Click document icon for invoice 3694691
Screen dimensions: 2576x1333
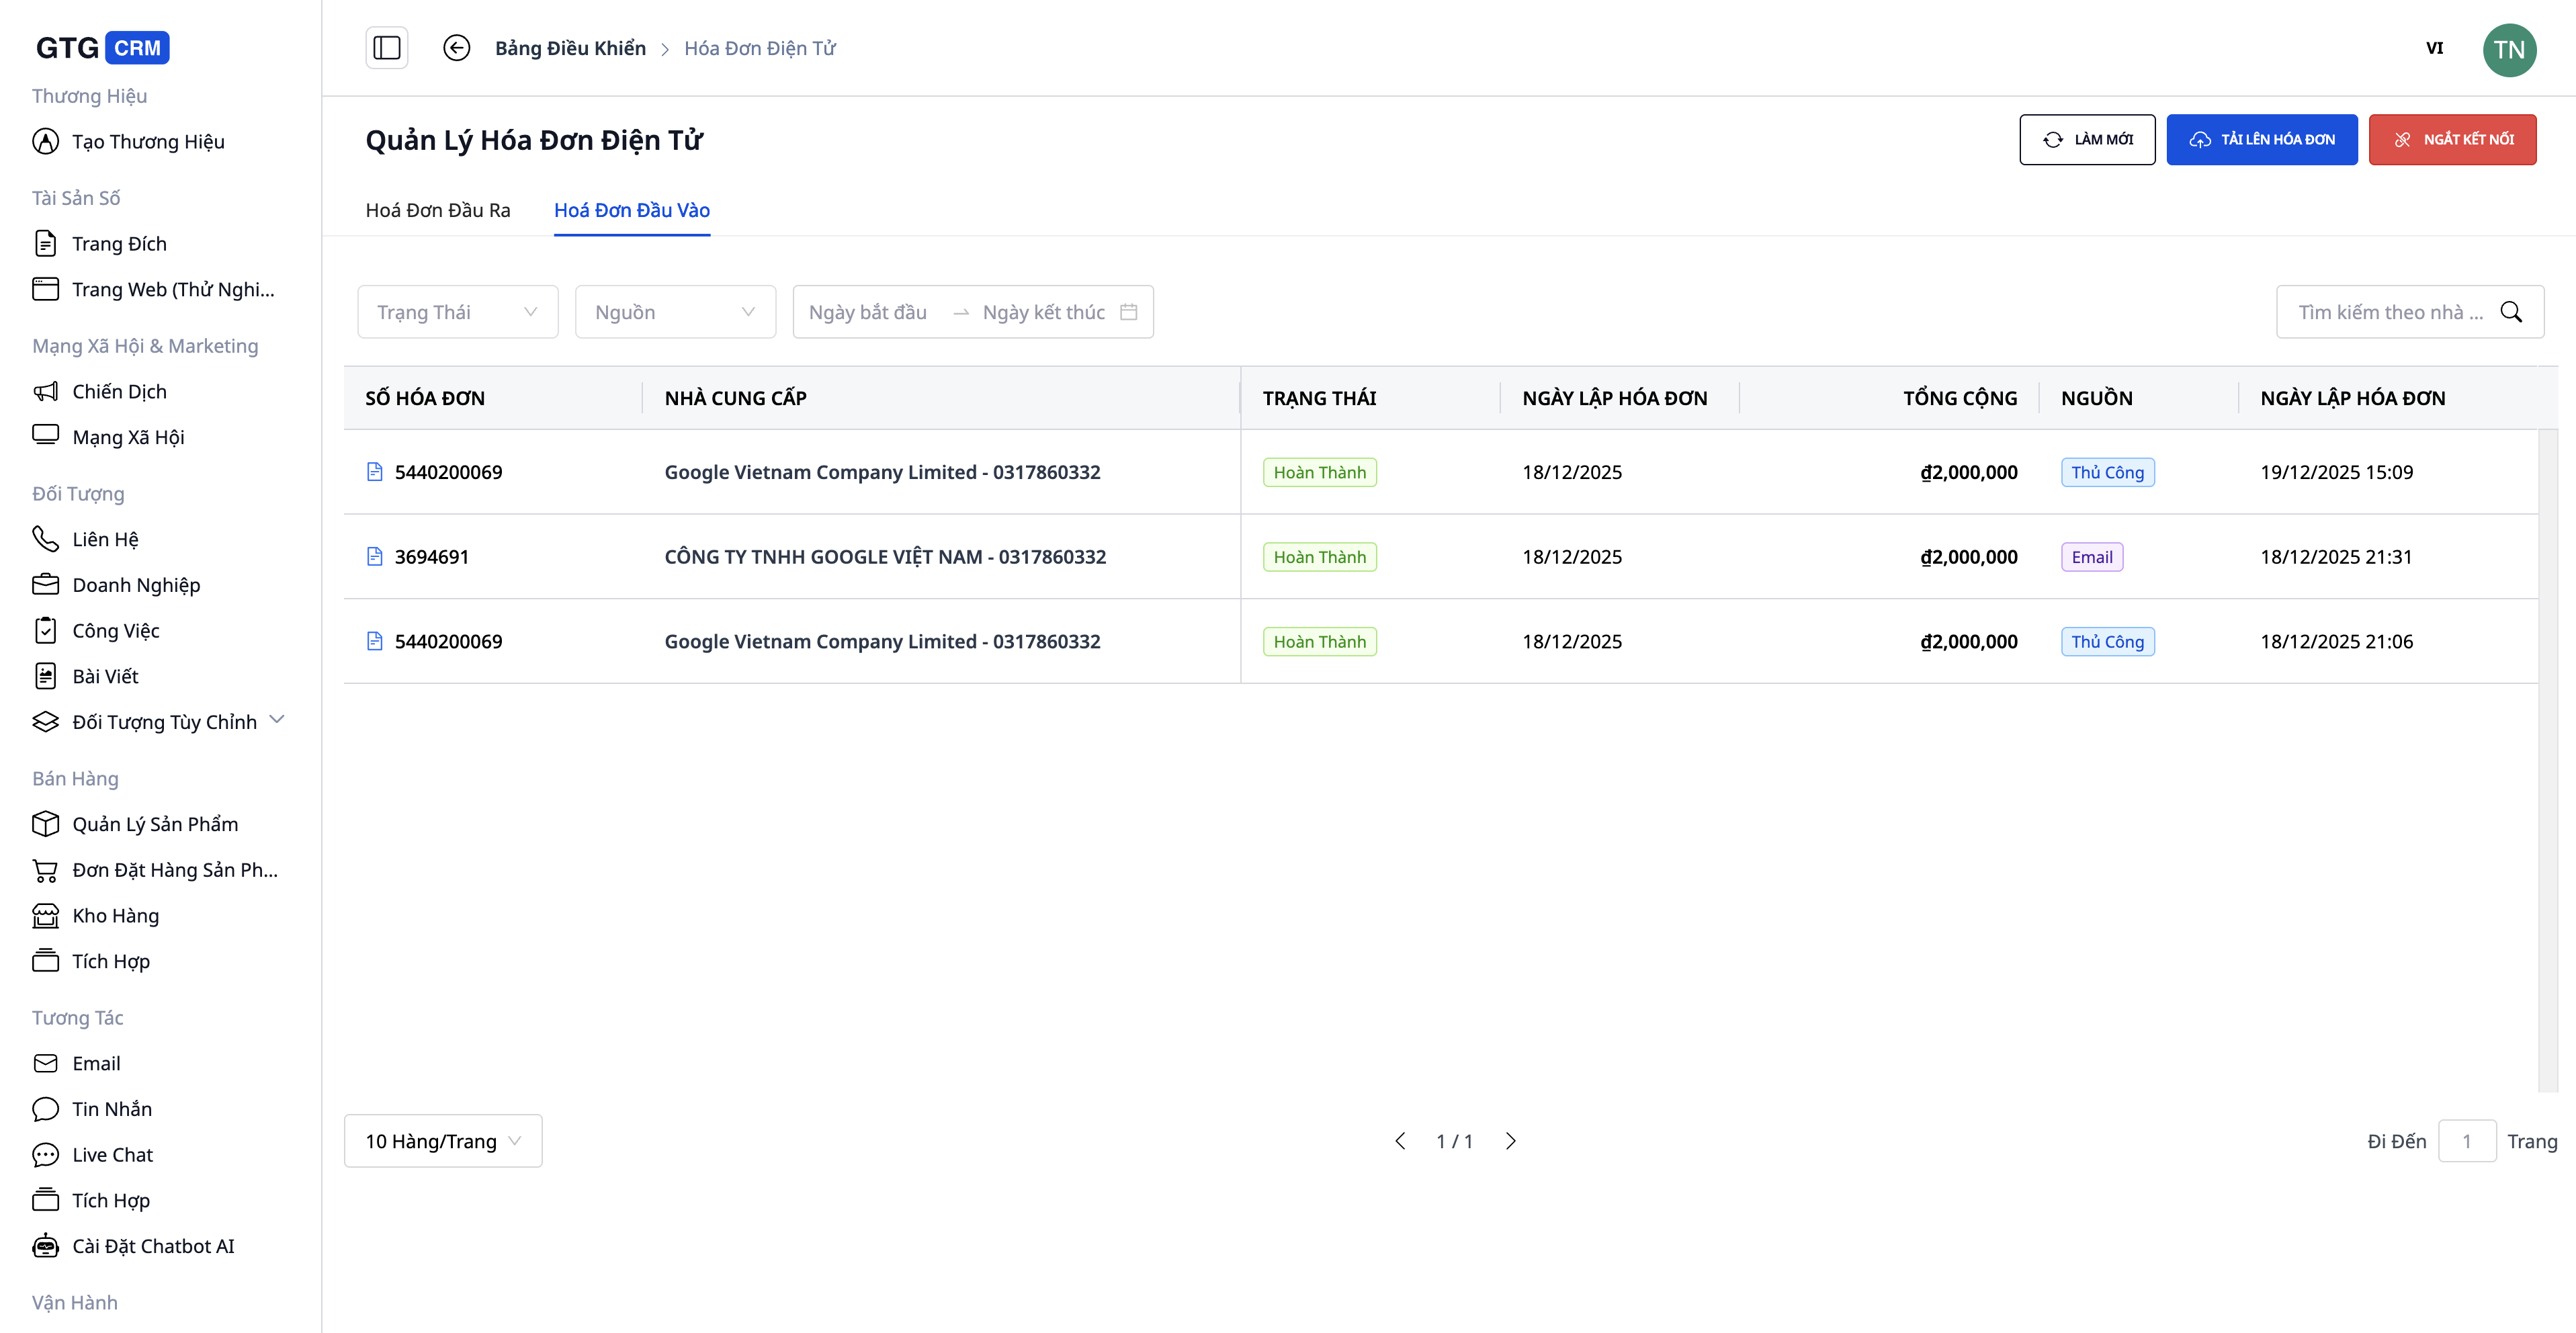(x=375, y=557)
